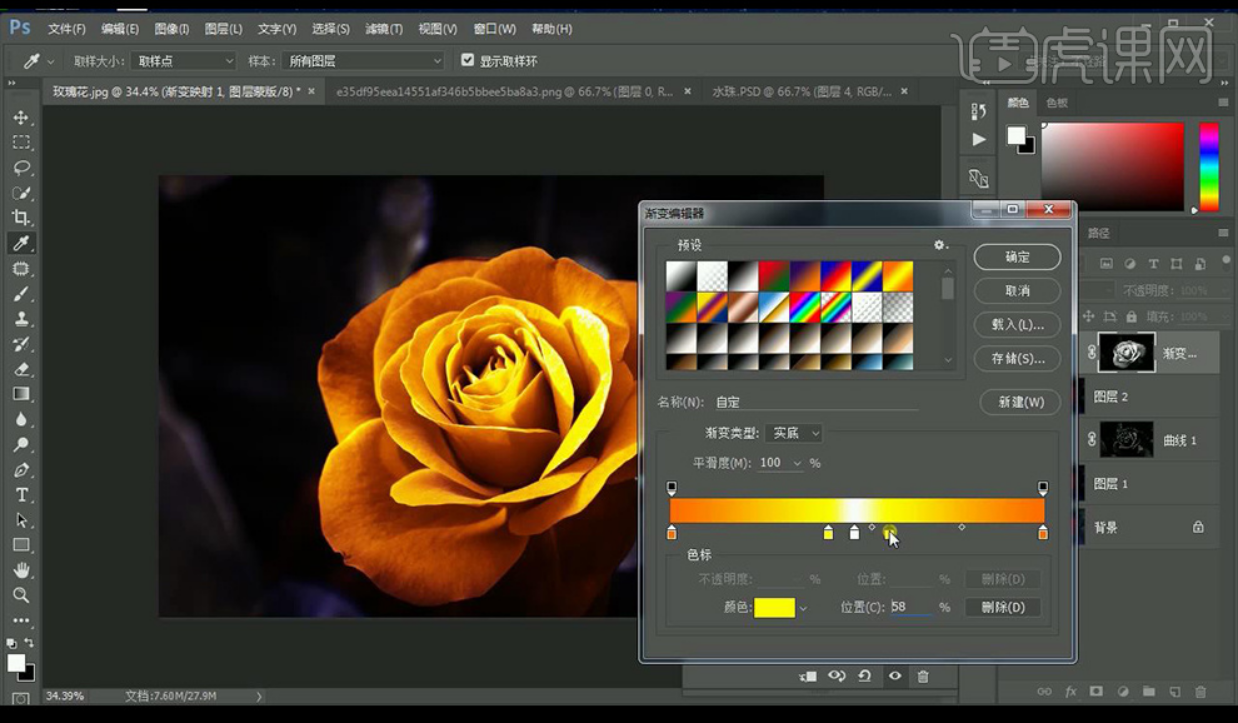1238x723 pixels.
Task: Select the Blur tool
Action: coord(21,419)
